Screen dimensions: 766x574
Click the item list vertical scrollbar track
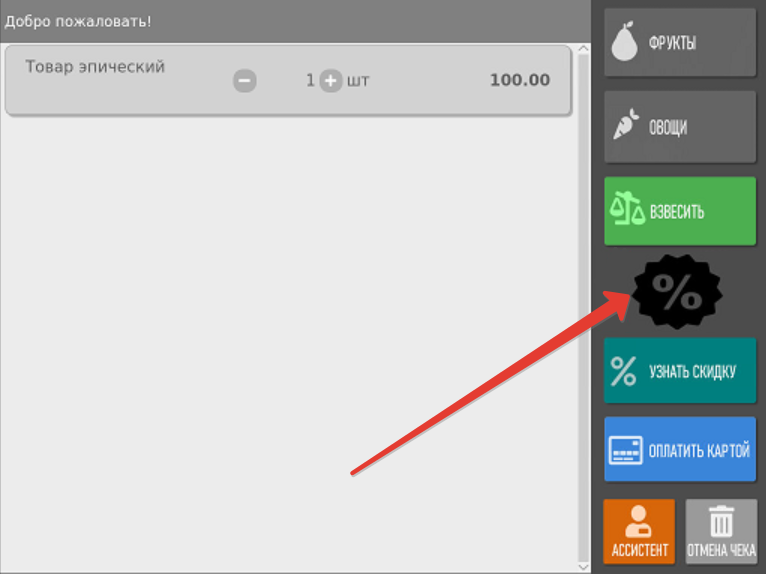click(583, 308)
